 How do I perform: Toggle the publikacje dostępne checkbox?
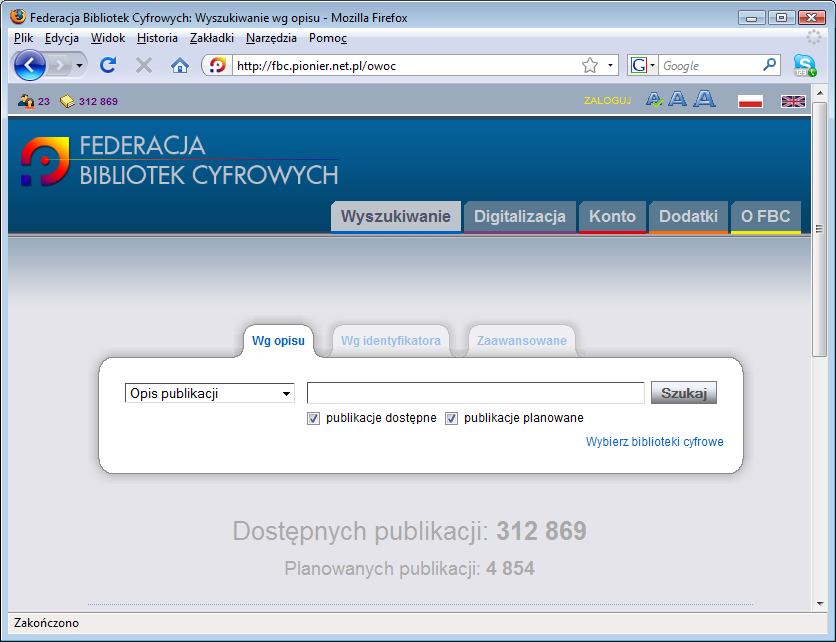314,419
